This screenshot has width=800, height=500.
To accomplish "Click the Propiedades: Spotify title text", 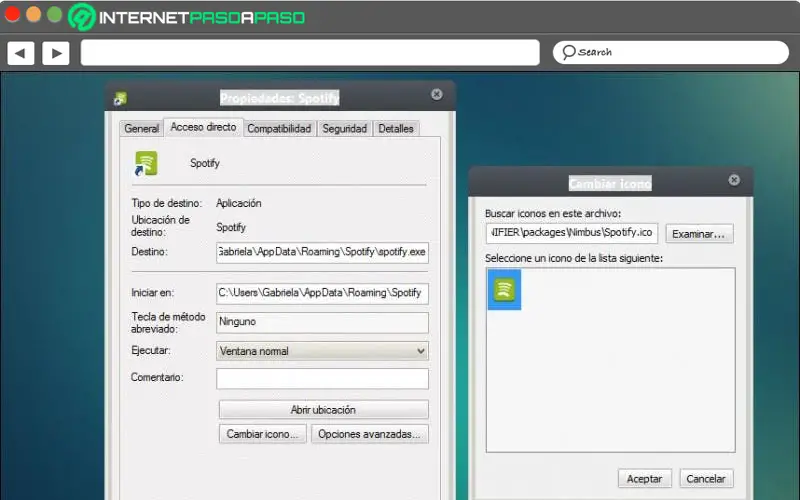I will 280,97.
